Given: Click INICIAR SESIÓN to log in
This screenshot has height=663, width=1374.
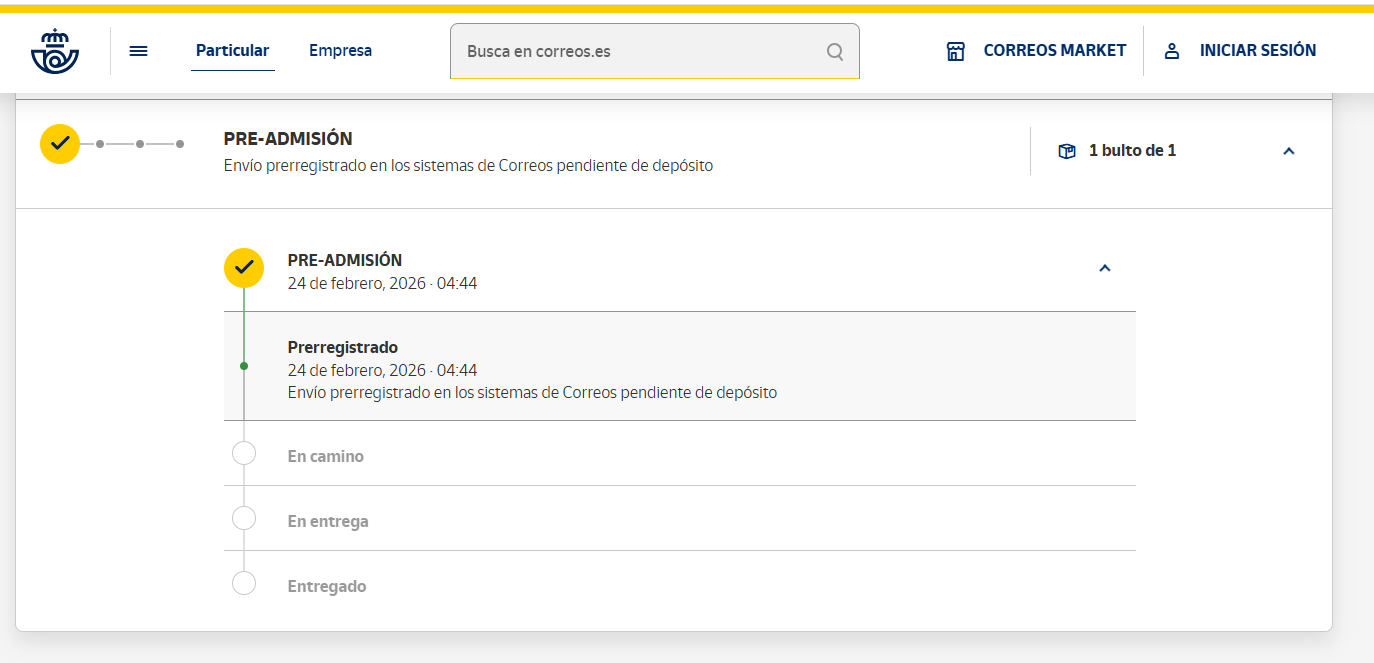Looking at the screenshot, I should point(1257,51).
